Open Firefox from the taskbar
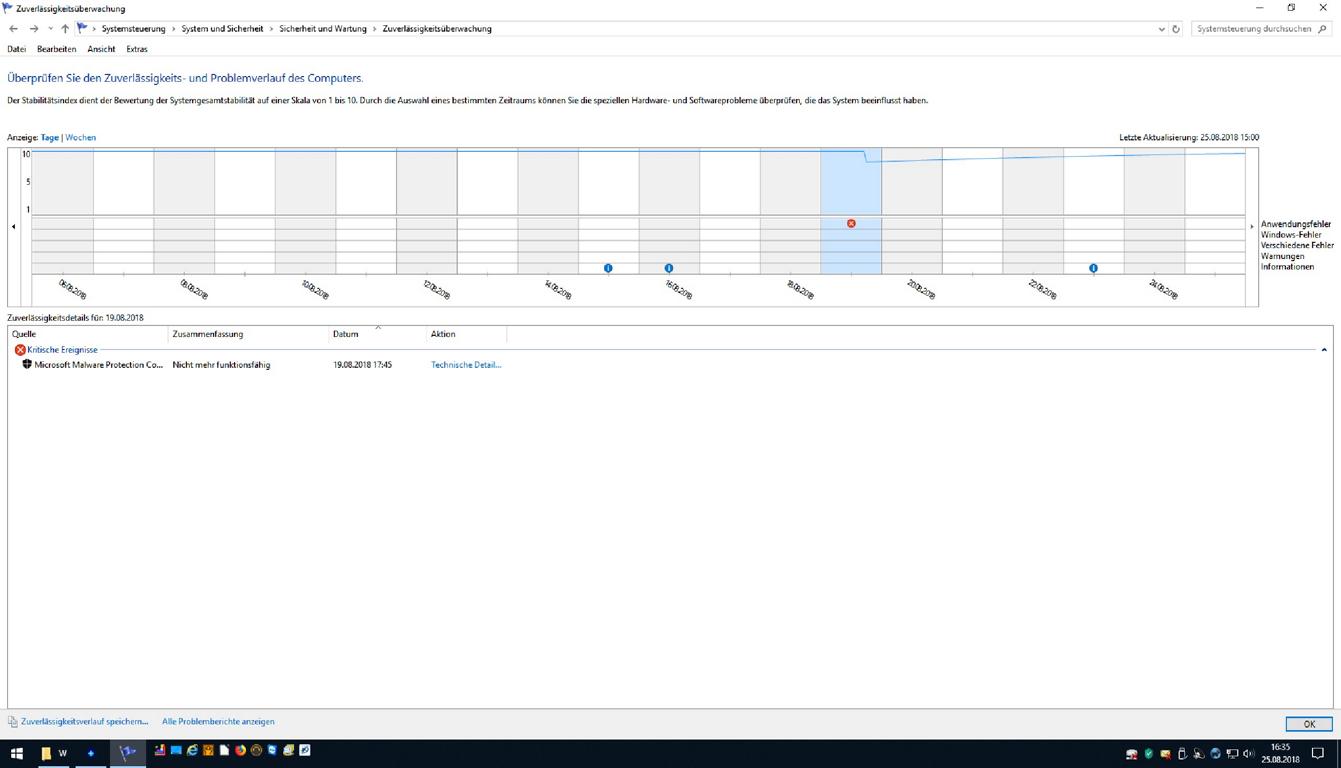1341x768 pixels. click(240, 751)
